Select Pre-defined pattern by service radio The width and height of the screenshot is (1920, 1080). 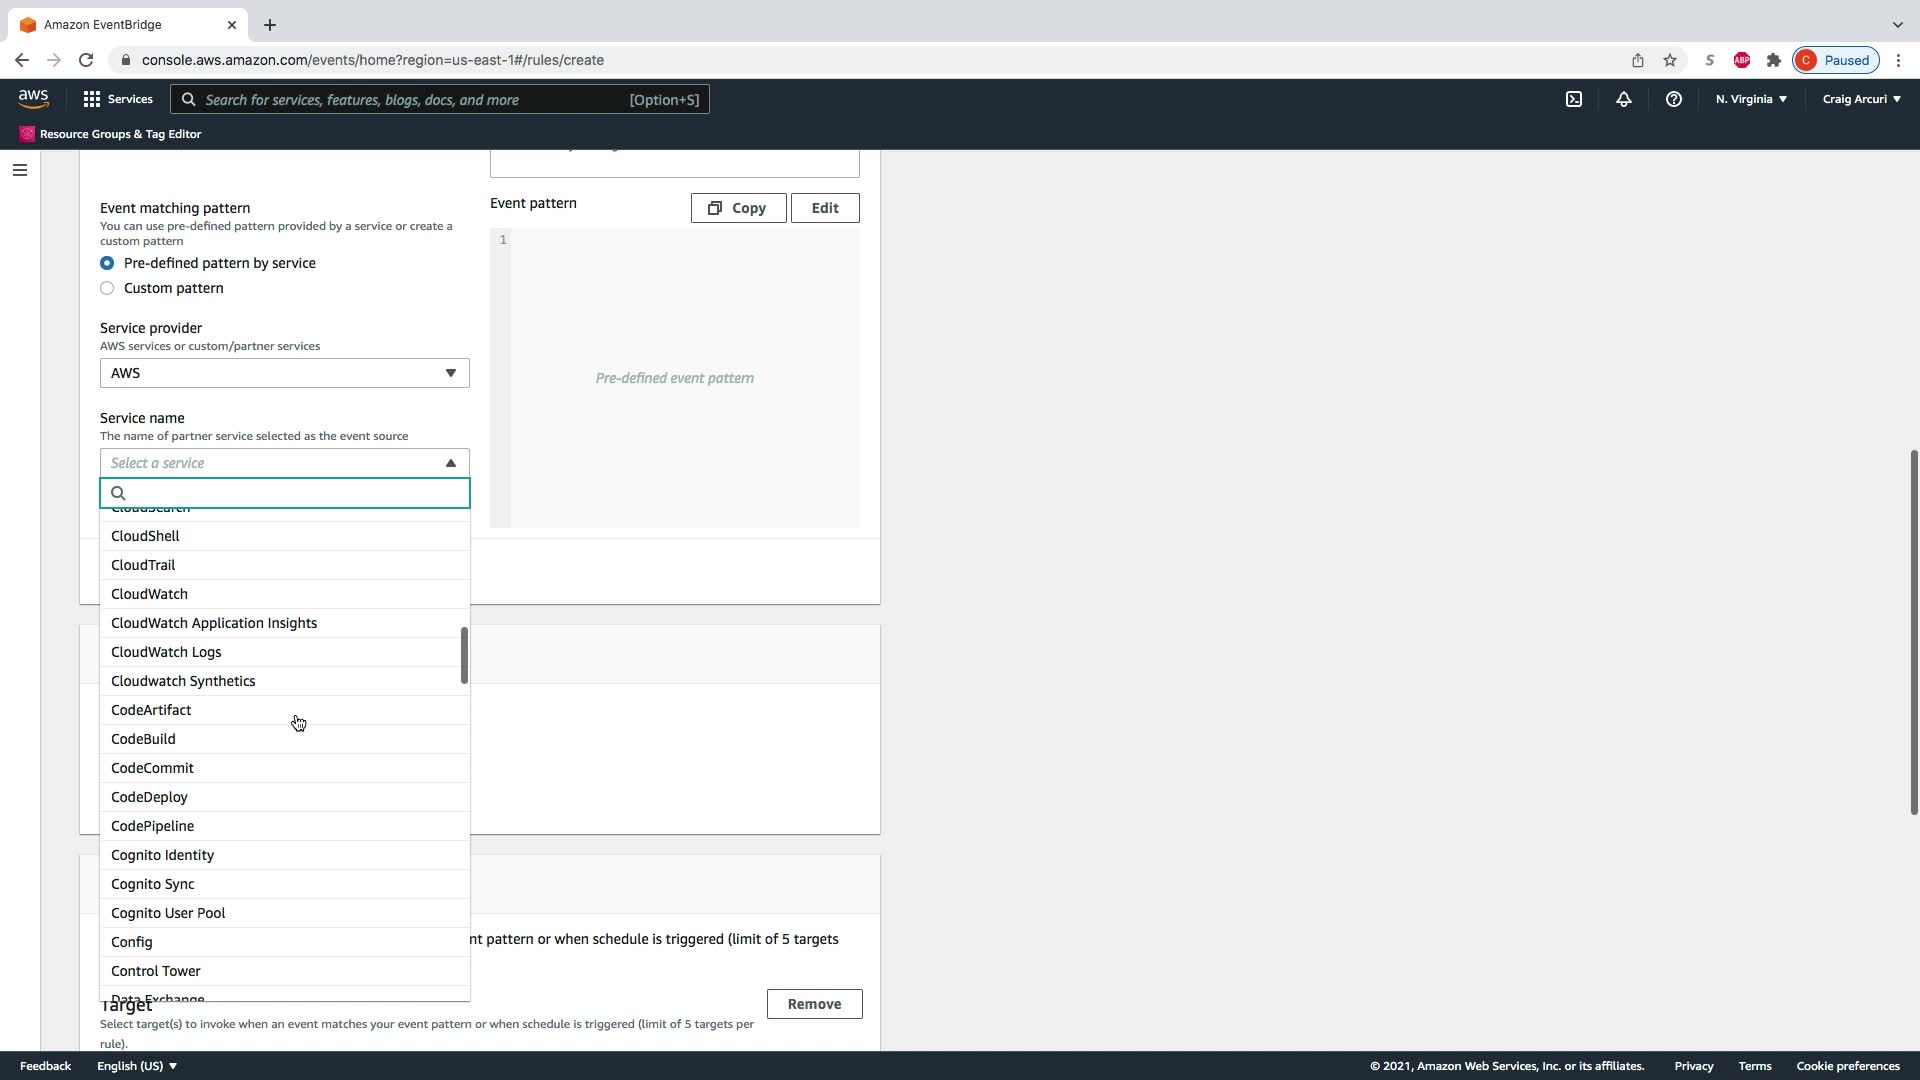(x=107, y=263)
